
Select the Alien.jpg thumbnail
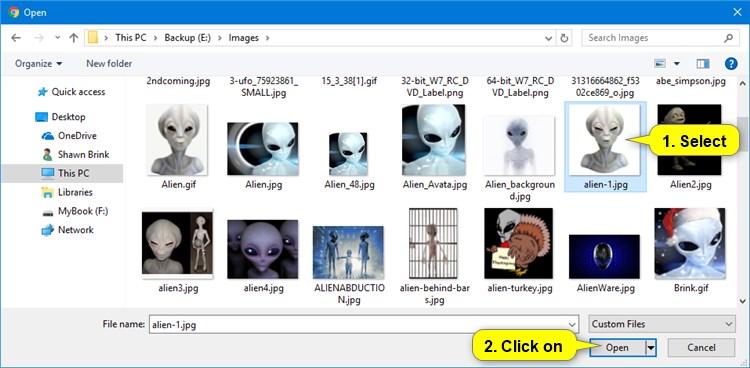[263, 149]
